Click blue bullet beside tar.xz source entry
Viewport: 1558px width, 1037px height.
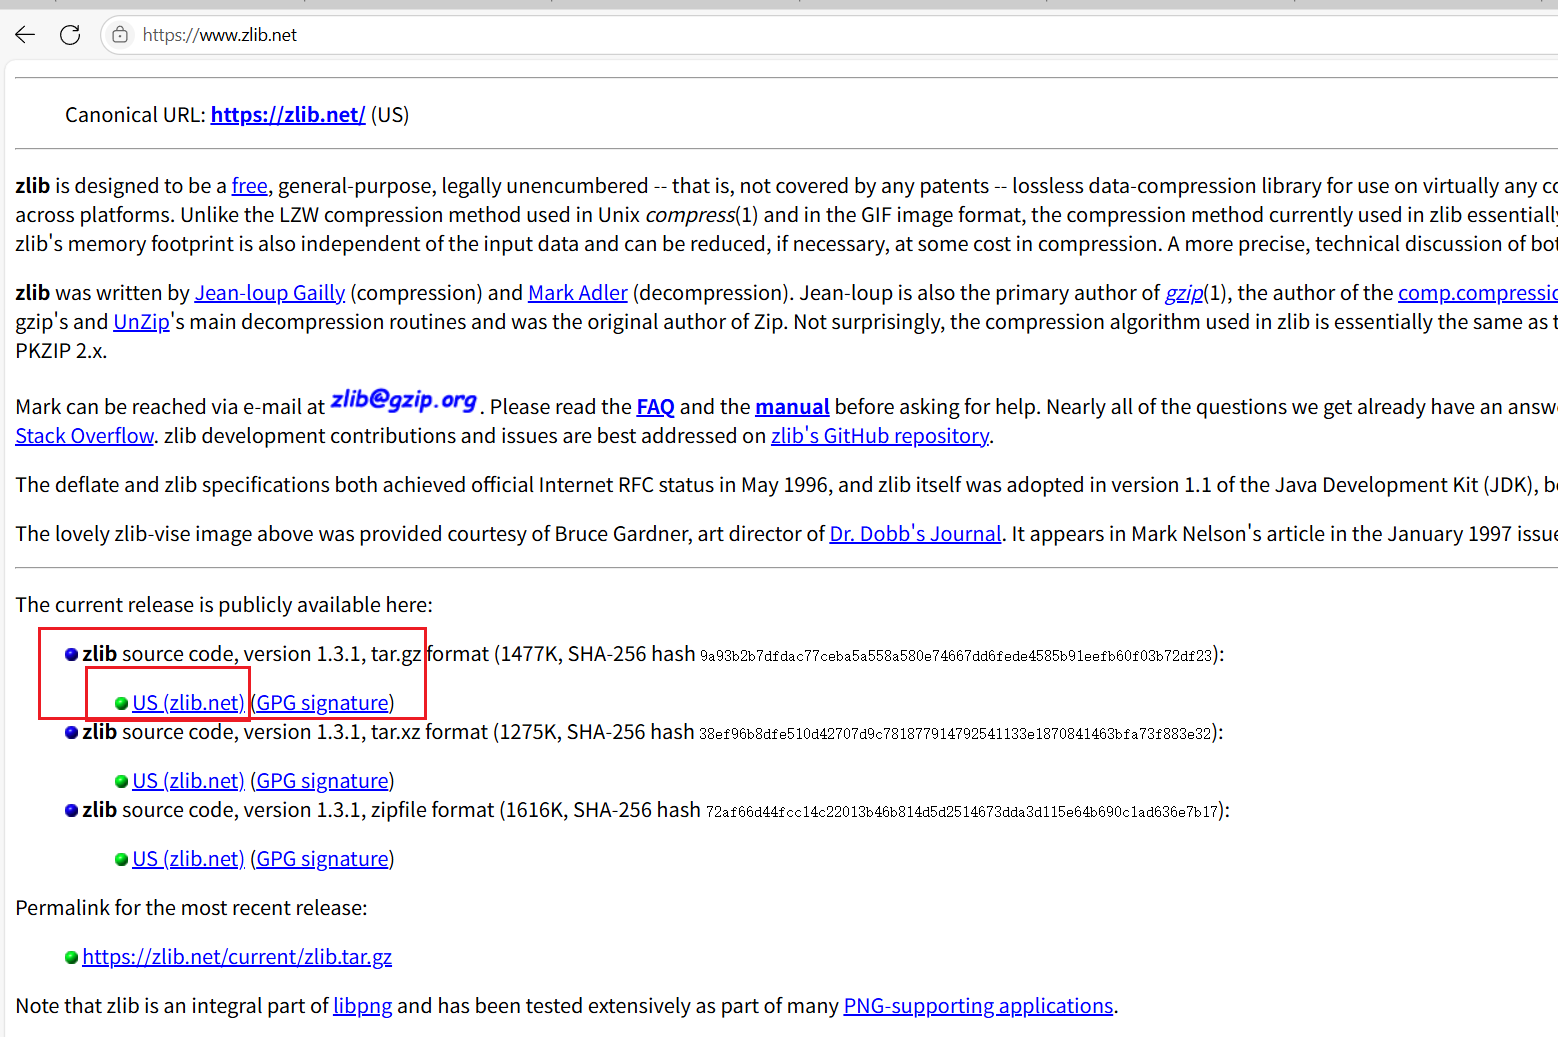click(x=71, y=733)
